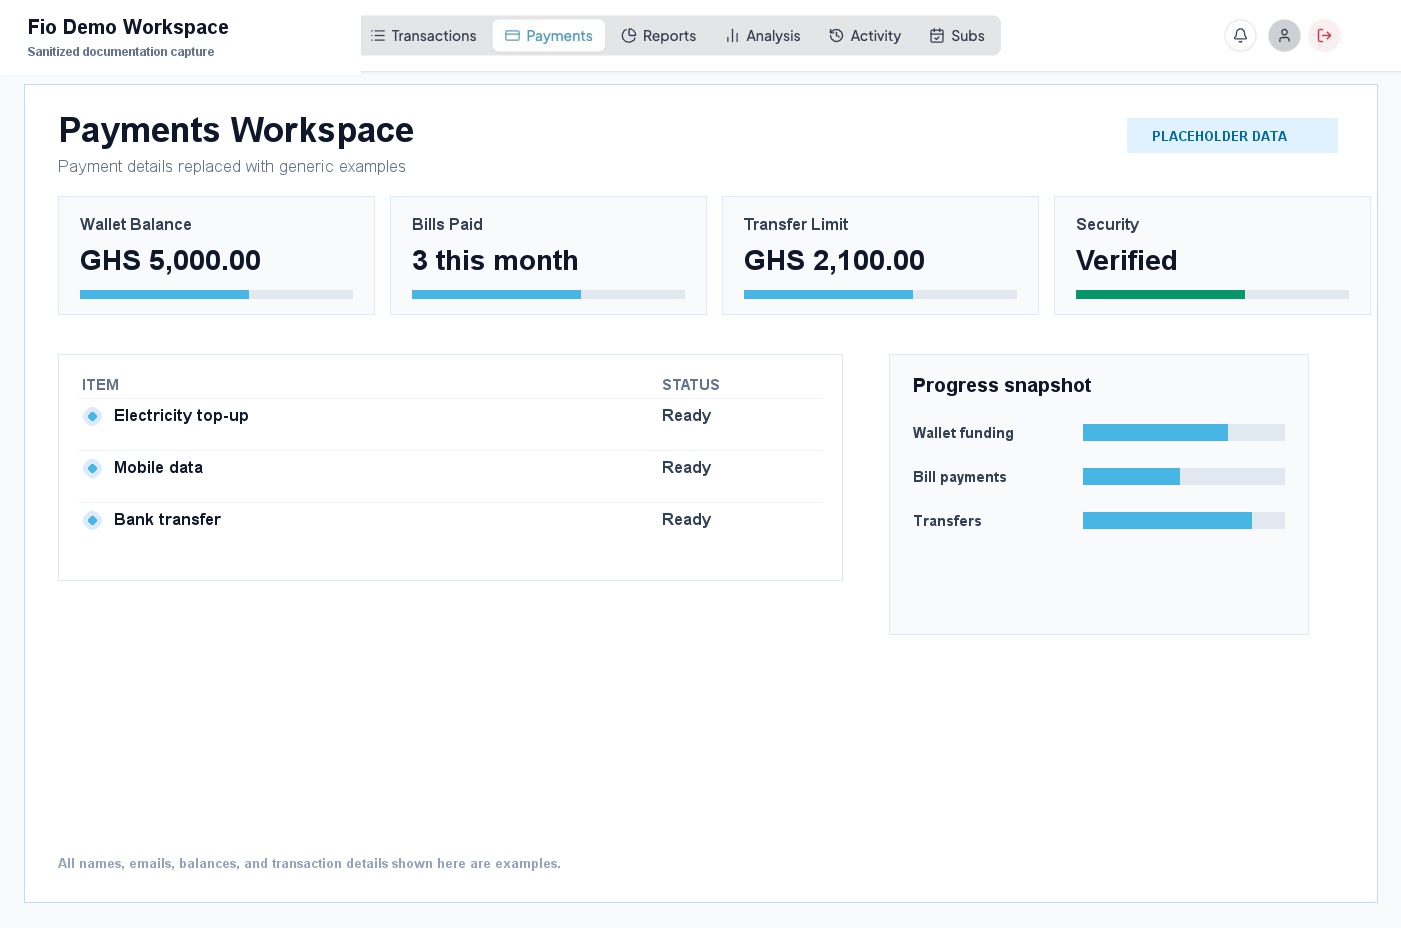Click the Verified security value
This screenshot has width=1401, height=928.
point(1126,261)
